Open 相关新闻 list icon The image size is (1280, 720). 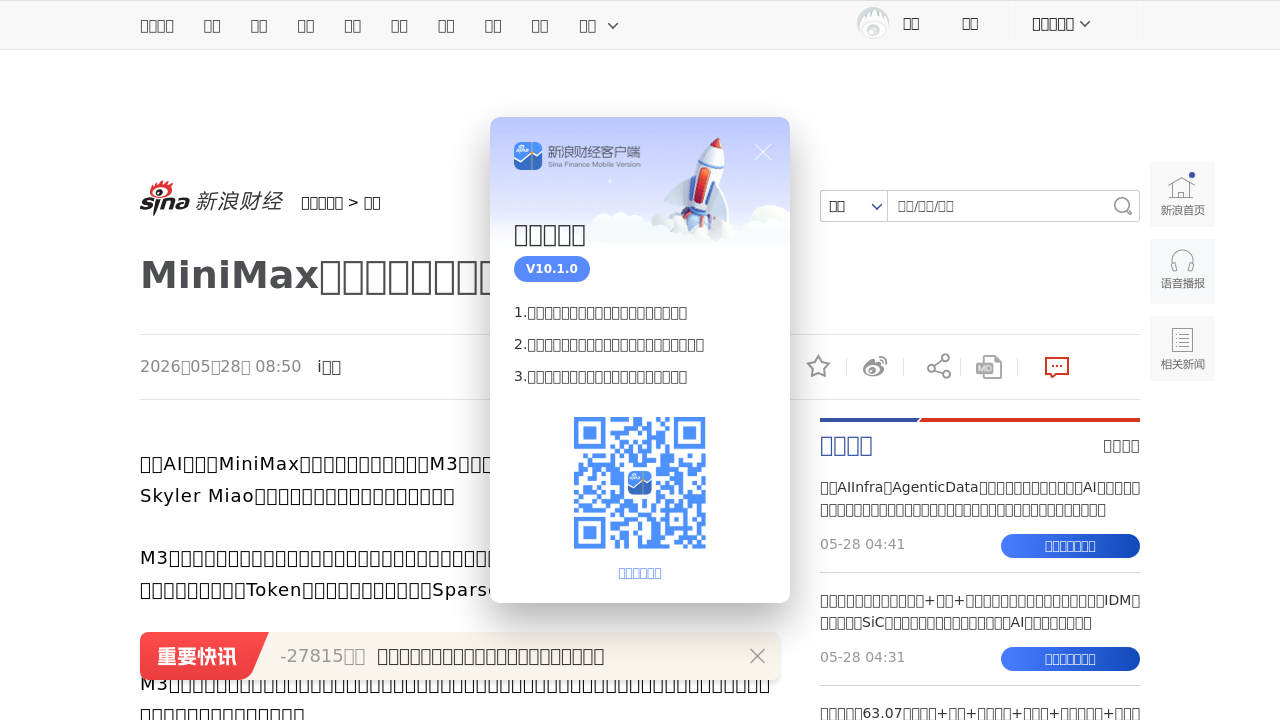1182,348
